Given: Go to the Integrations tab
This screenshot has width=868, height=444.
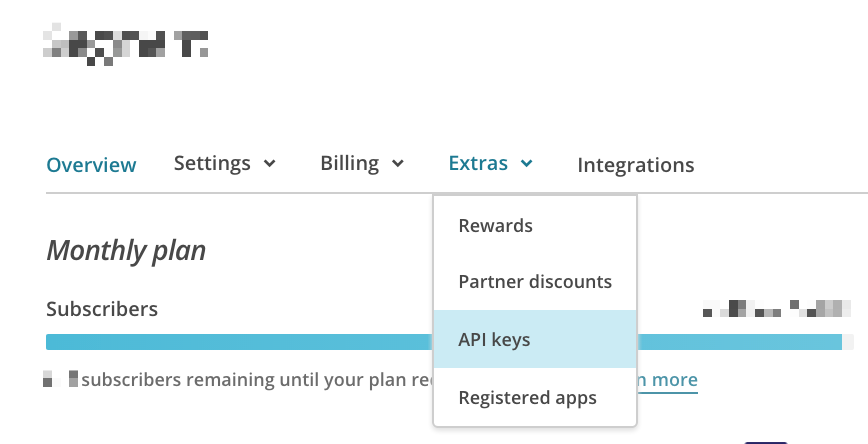Looking at the screenshot, I should point(635,165).
